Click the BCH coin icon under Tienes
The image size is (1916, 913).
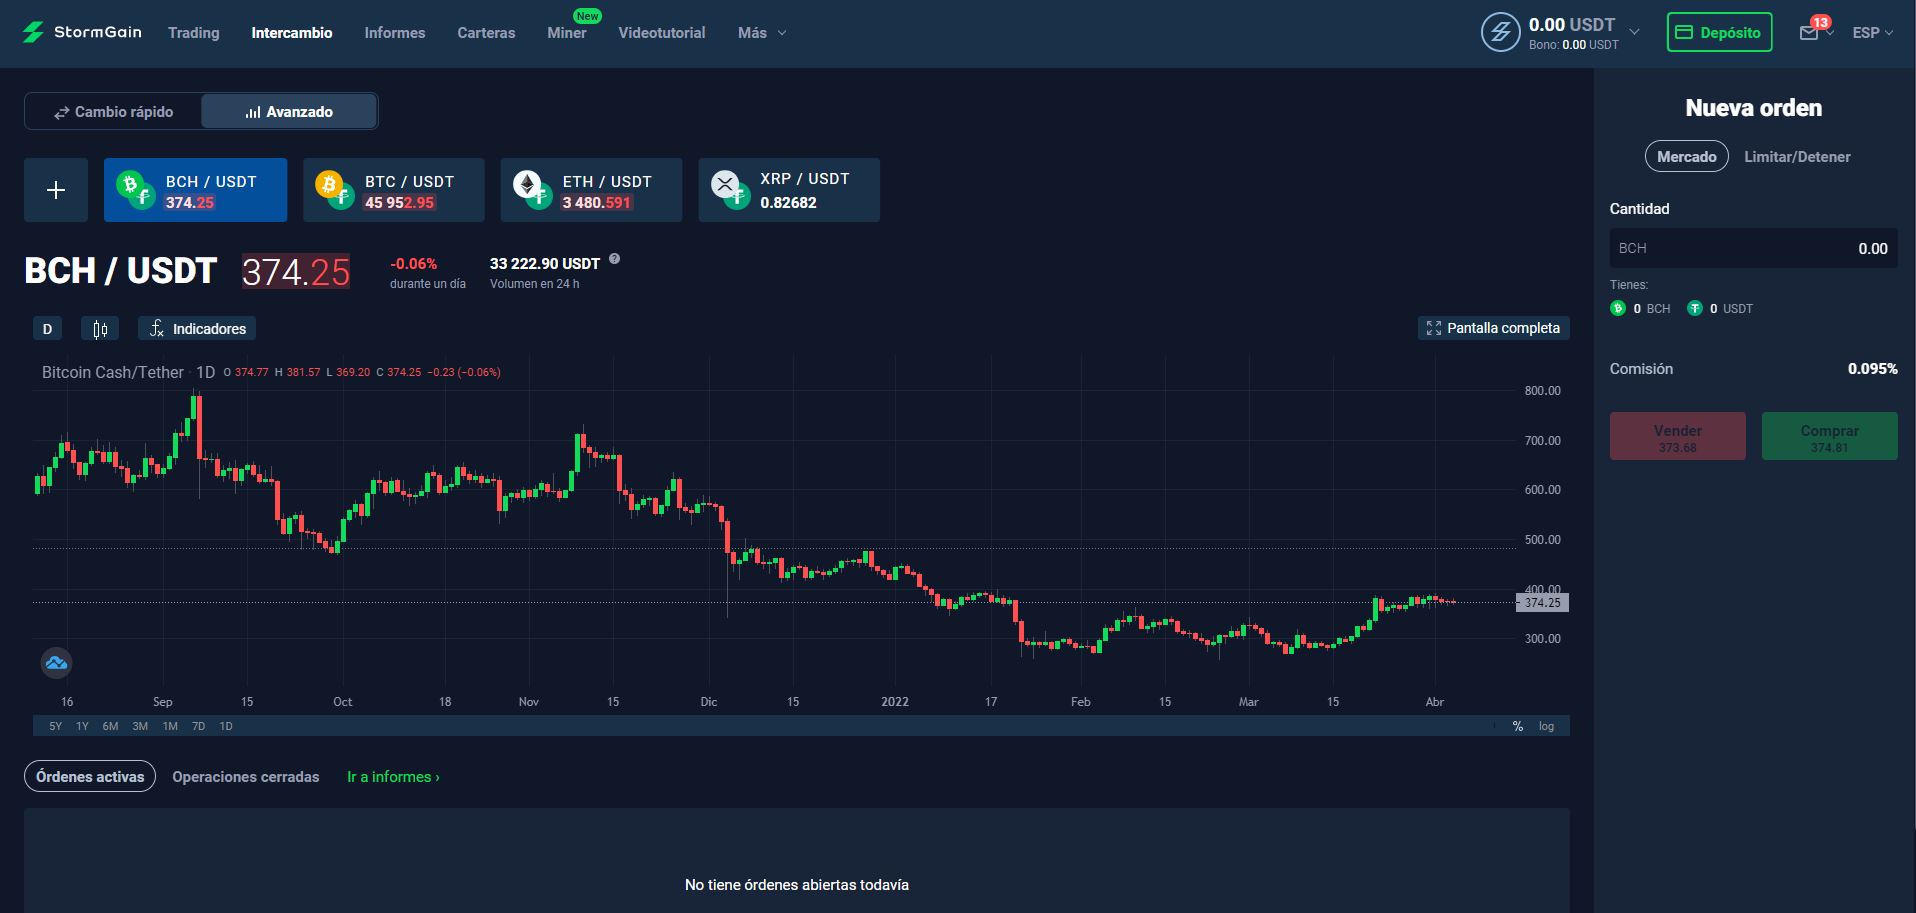1618,308
